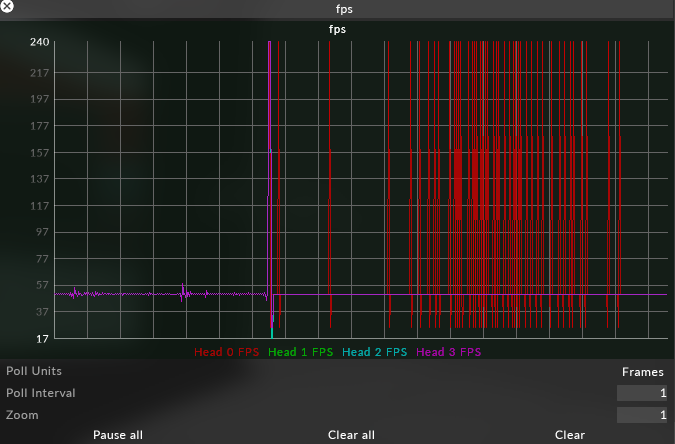This screenshot has height=444, width=675.
Task: Click the 117 y-axis label
Action: [40, 206]
